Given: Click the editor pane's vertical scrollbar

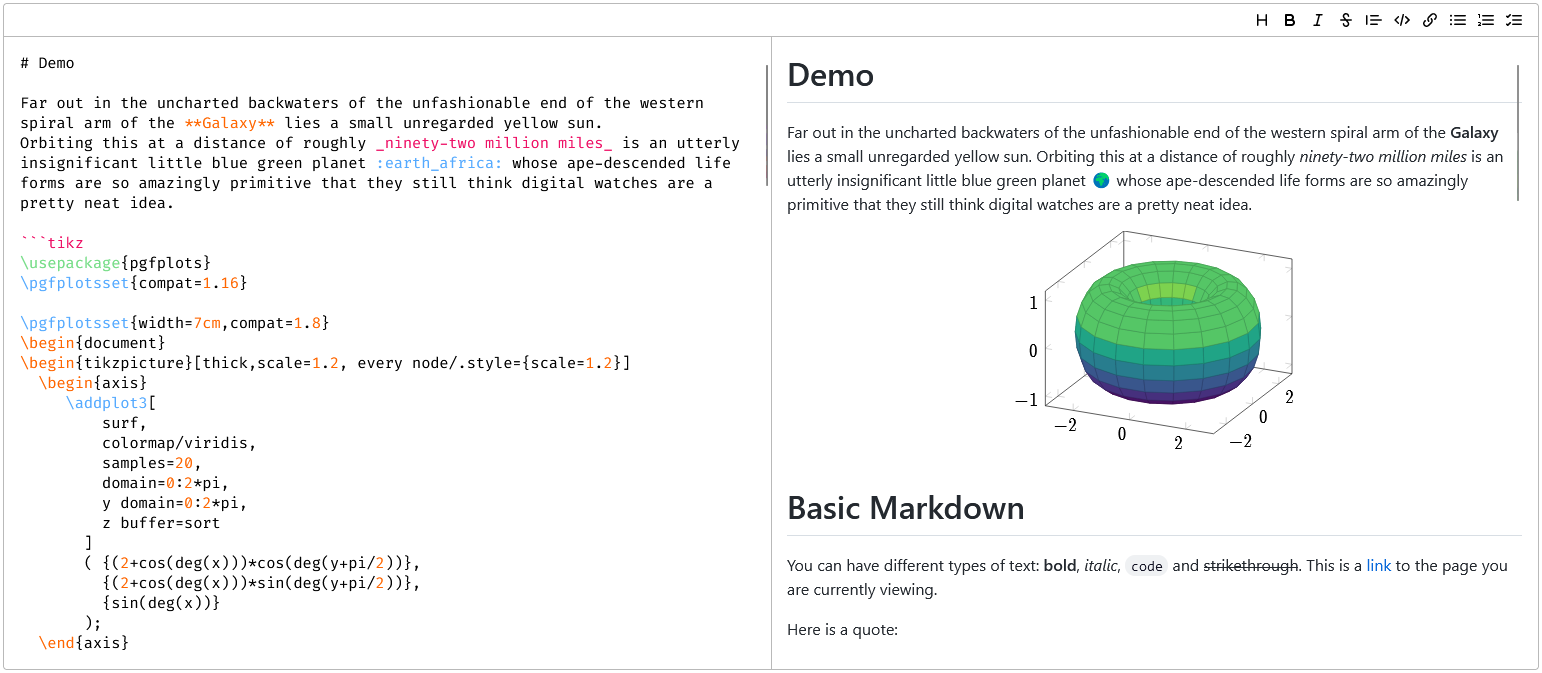Looking at the screenshot, I should point(766,125).
